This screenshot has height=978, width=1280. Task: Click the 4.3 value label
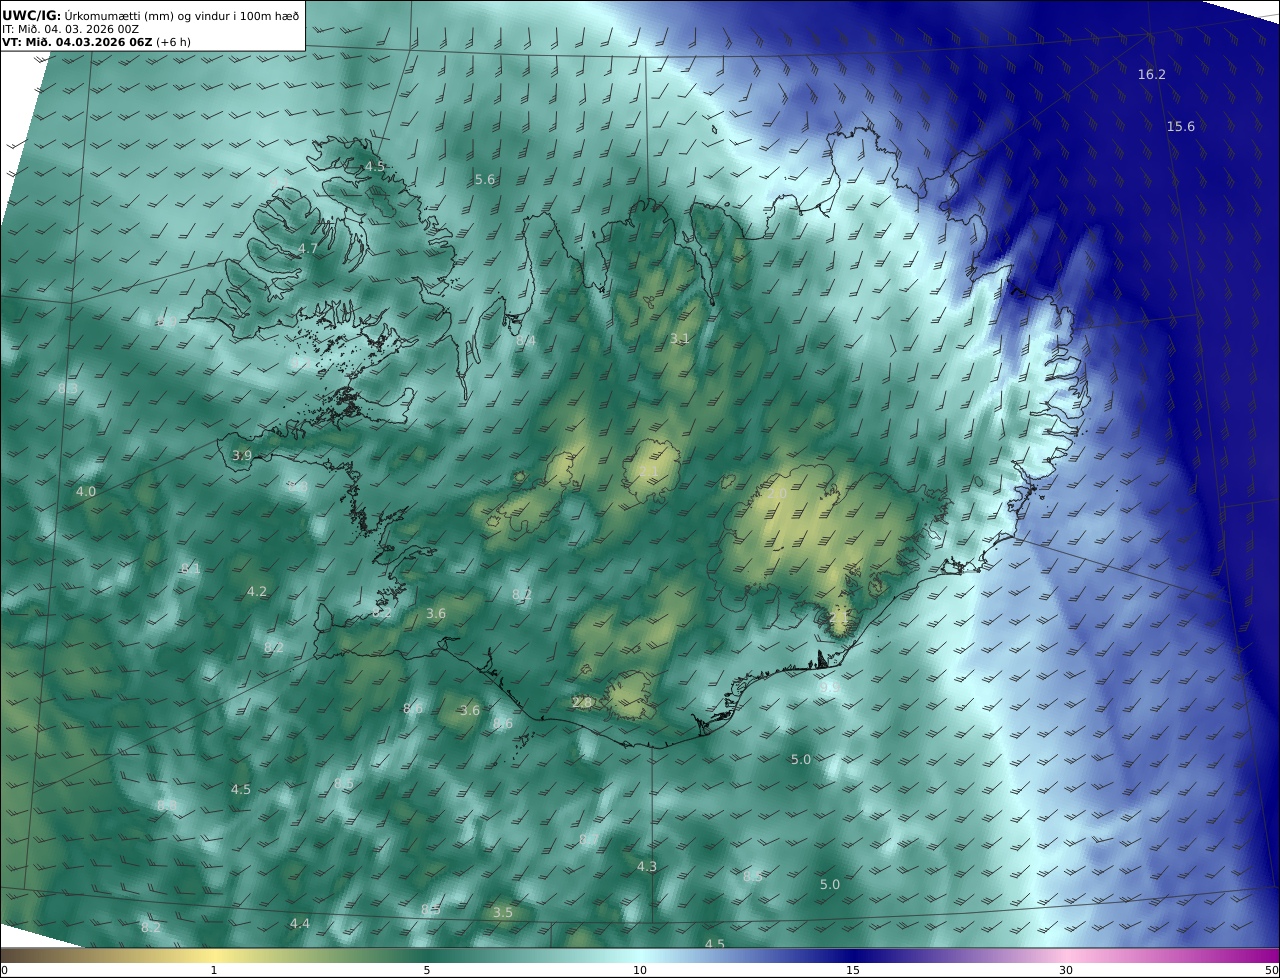647,866
